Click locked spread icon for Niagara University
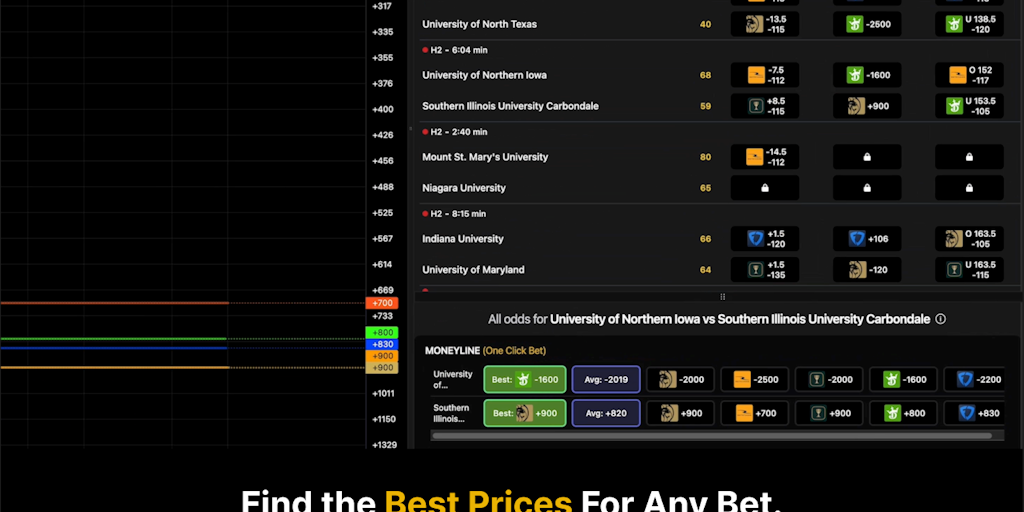The width and height of the screenshot is (1024, 512). click(765, 187)
